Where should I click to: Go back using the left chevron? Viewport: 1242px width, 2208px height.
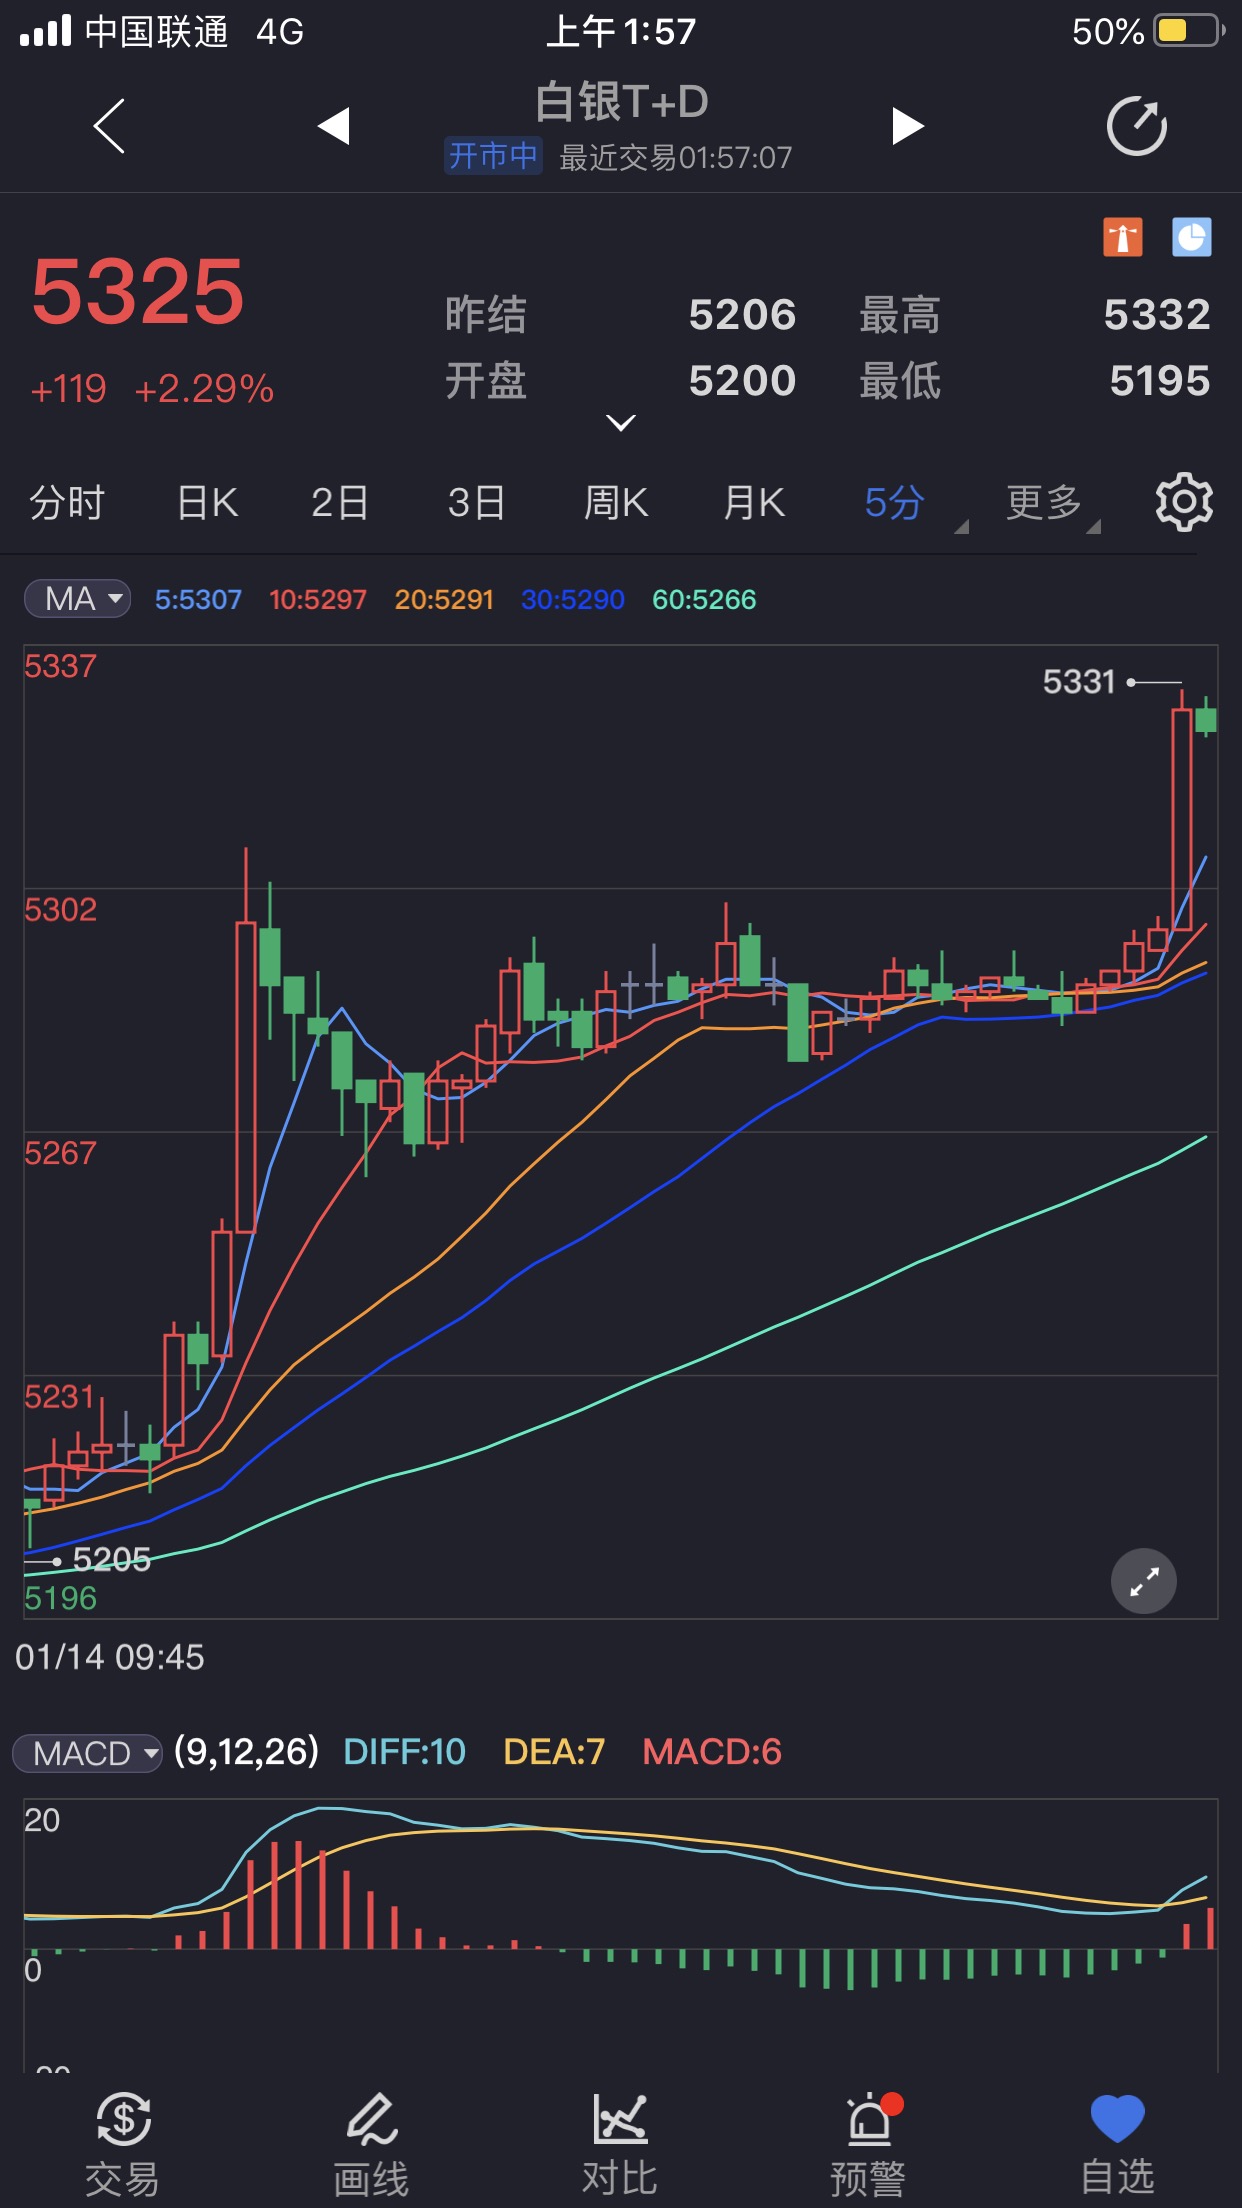[x=109, y=126]
